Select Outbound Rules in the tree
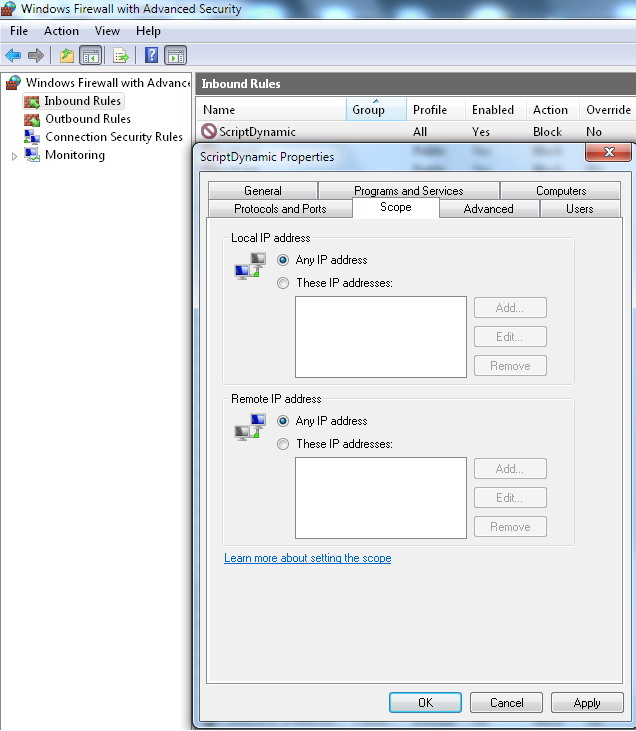This screenshot has height=731, width=636. point(87,119)
